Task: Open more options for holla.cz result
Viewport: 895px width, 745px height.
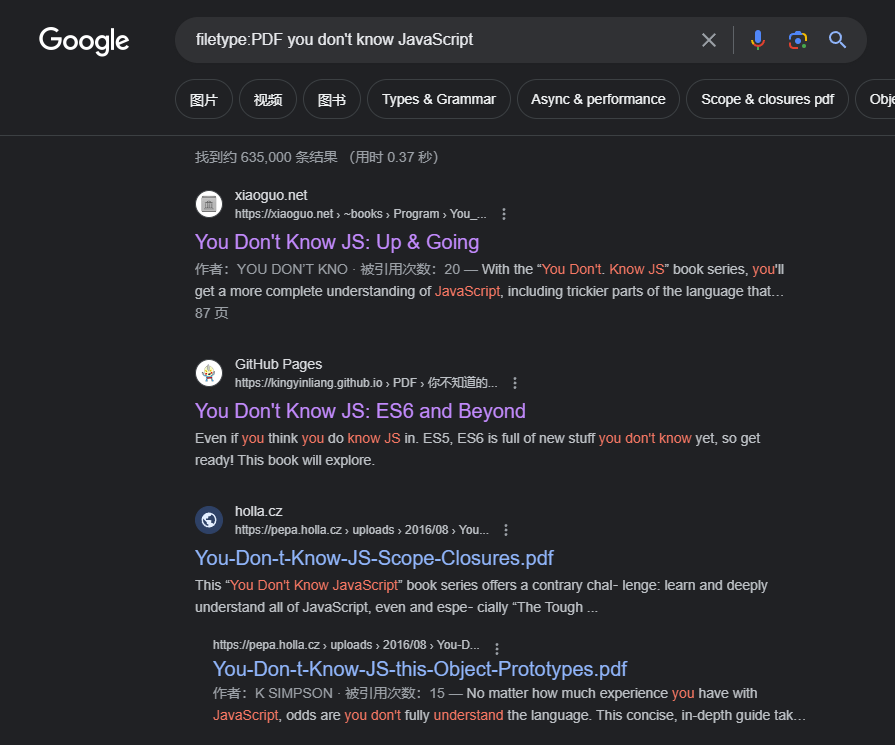Action: (506, 530)
